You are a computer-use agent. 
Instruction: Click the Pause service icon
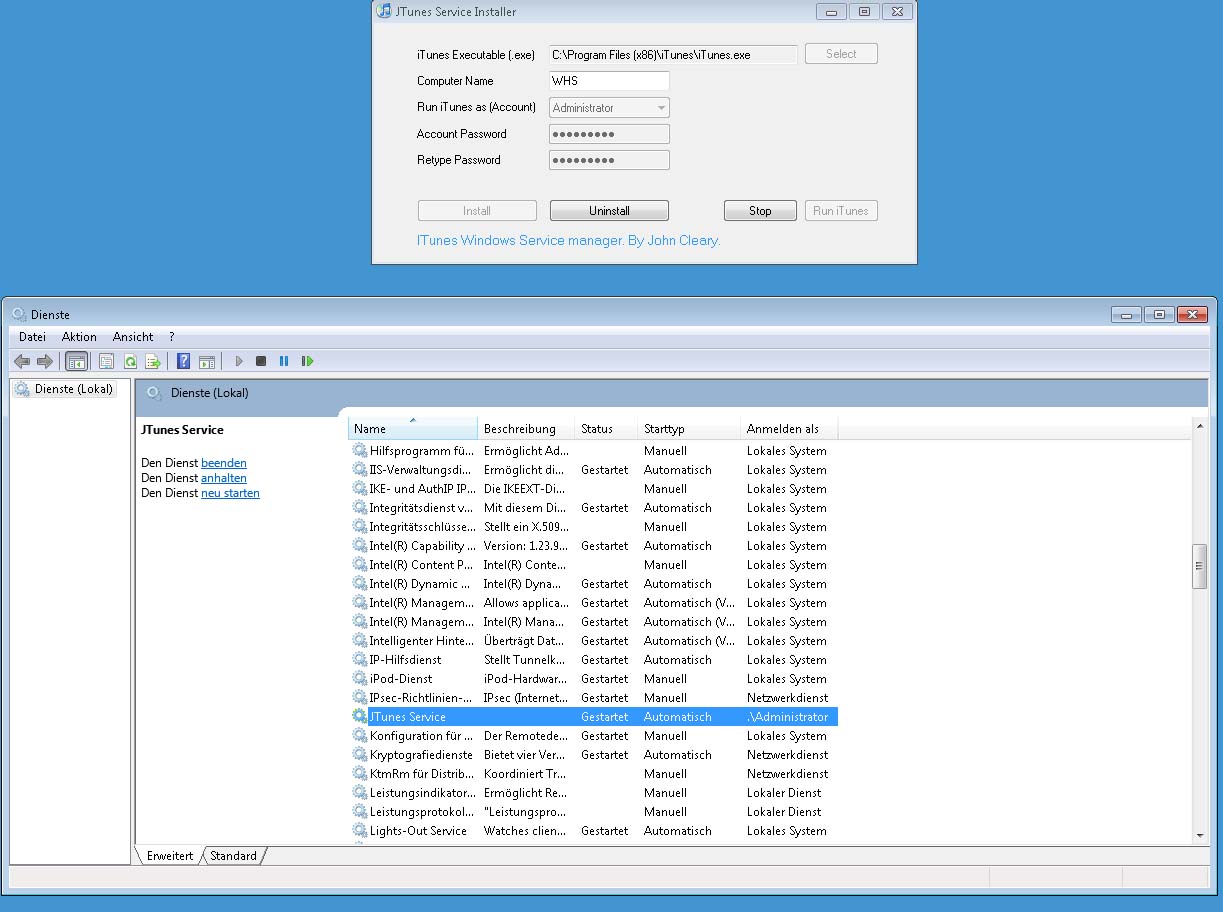point(284,361)
